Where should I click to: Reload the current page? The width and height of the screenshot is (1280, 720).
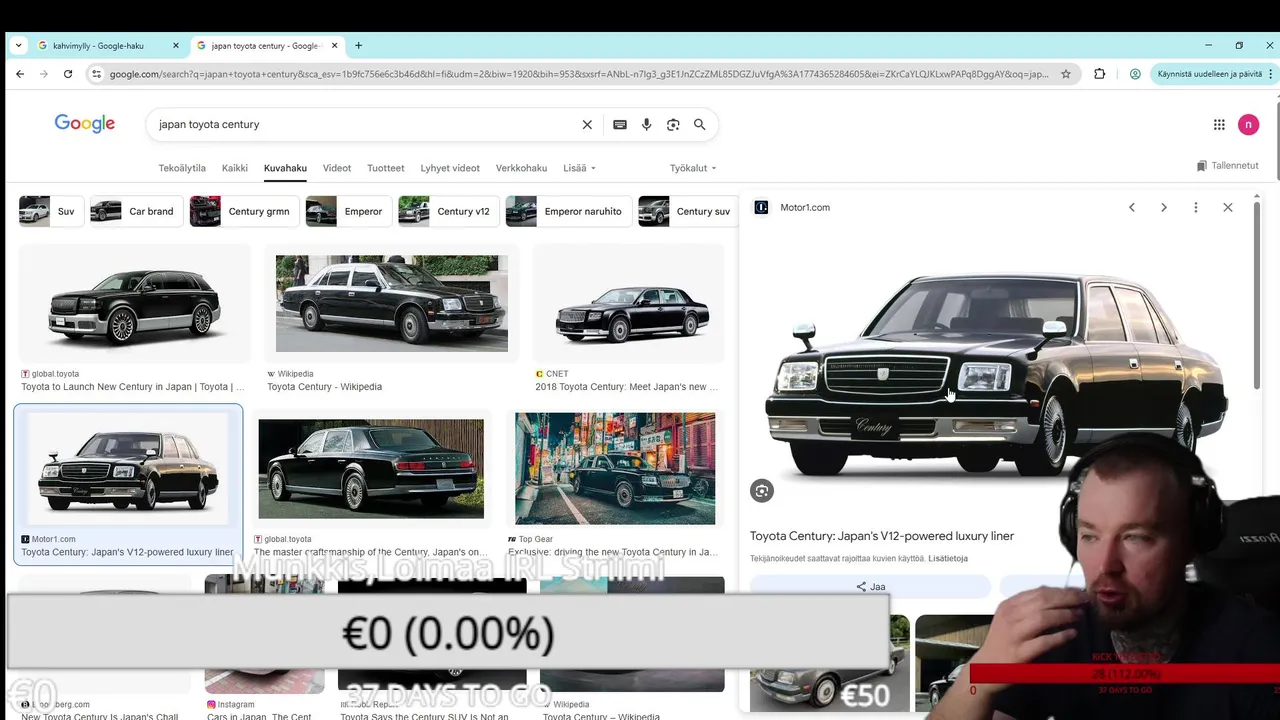68,74
